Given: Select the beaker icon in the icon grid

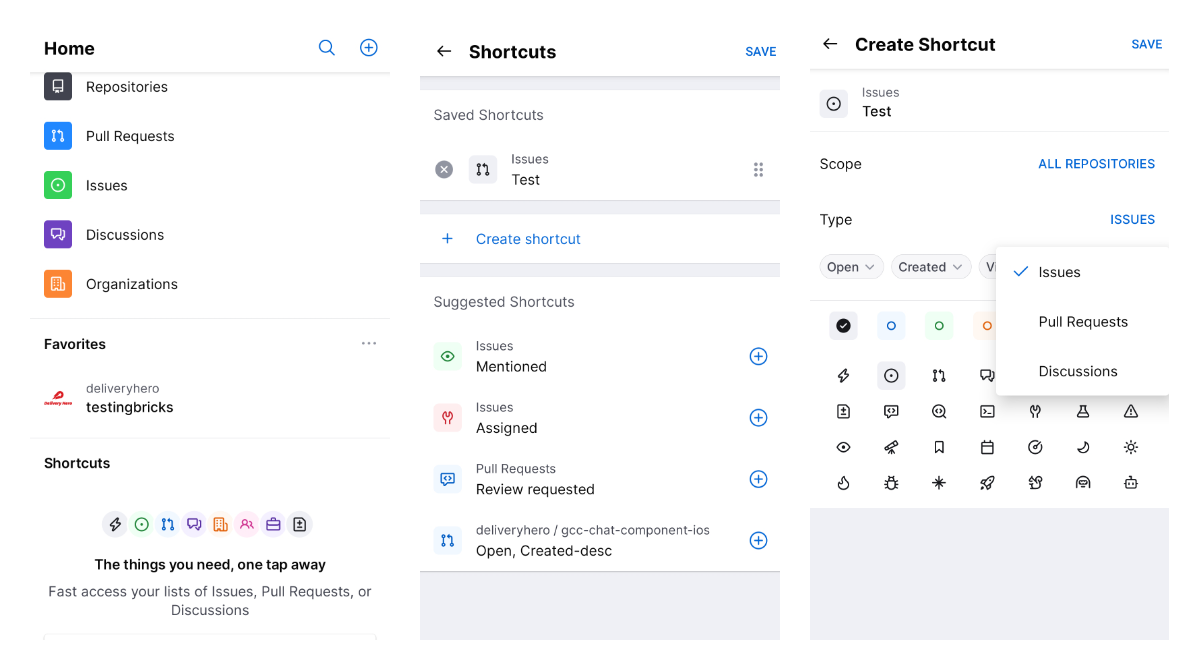Looking at the screenshot, I should [x=1083, y=410].
